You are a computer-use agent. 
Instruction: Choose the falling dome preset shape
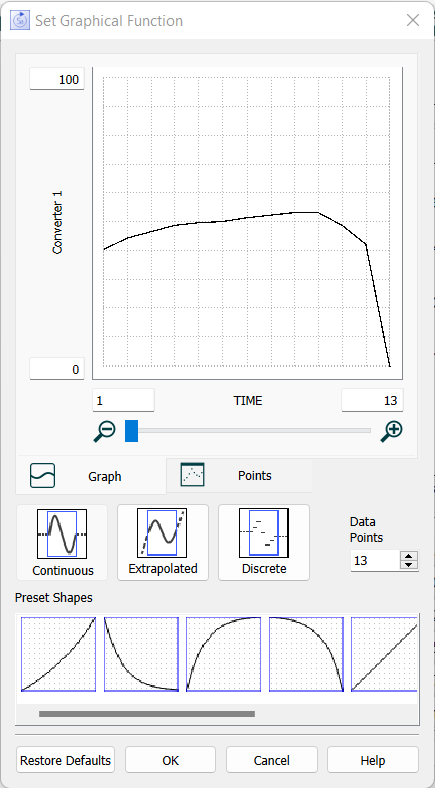point(306,654)
